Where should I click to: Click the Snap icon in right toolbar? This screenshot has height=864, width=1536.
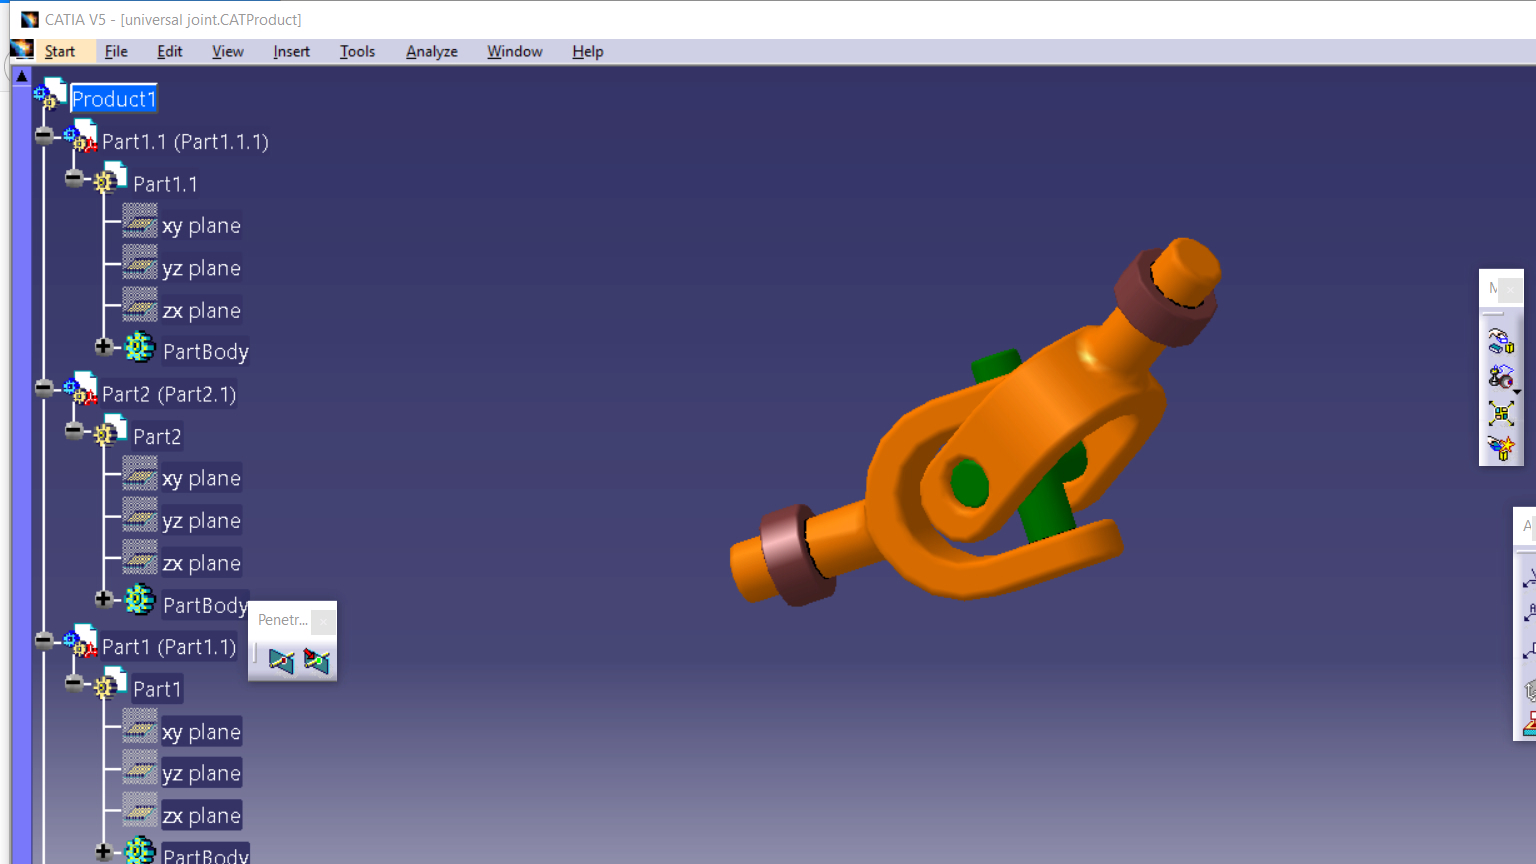click(x=1499, y=377)
